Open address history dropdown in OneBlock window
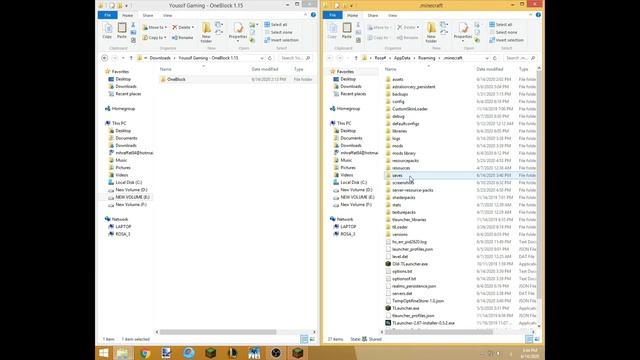Screen dimensions: 640x360 (x=262, y=58)
